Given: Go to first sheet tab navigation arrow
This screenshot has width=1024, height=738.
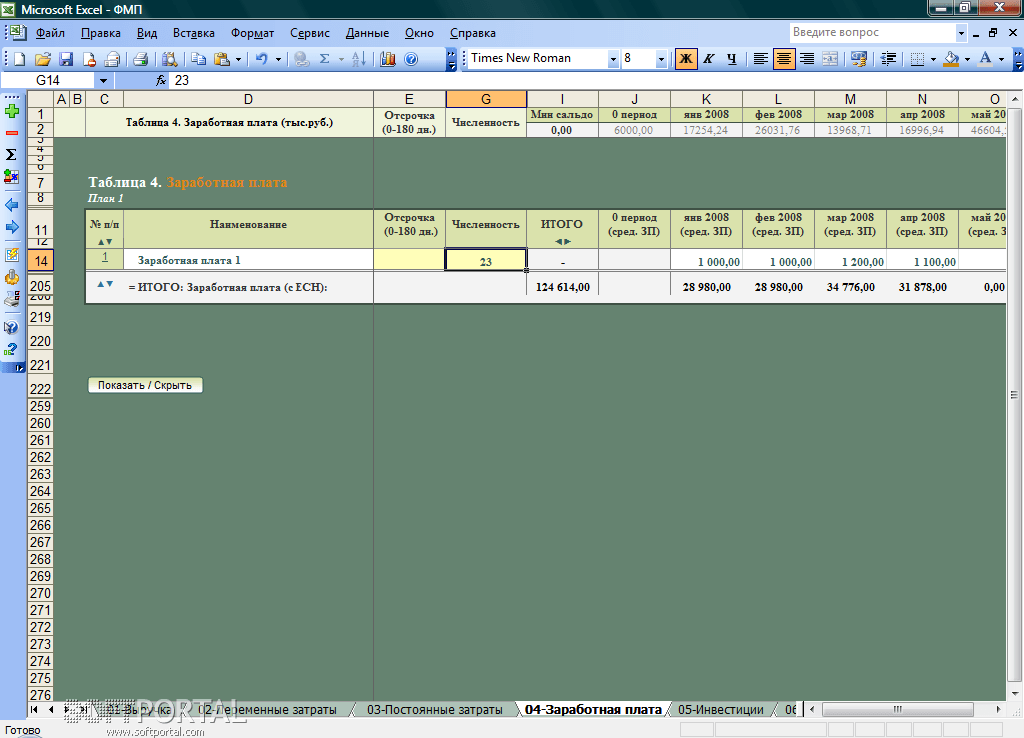Looking at the screenshot, I should tap(34, 709).
